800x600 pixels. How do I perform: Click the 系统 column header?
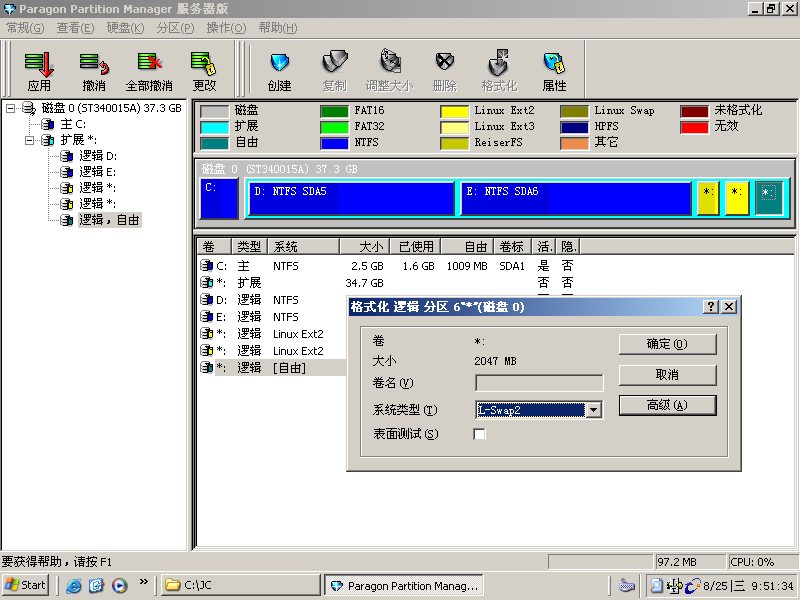pos(304,247)
